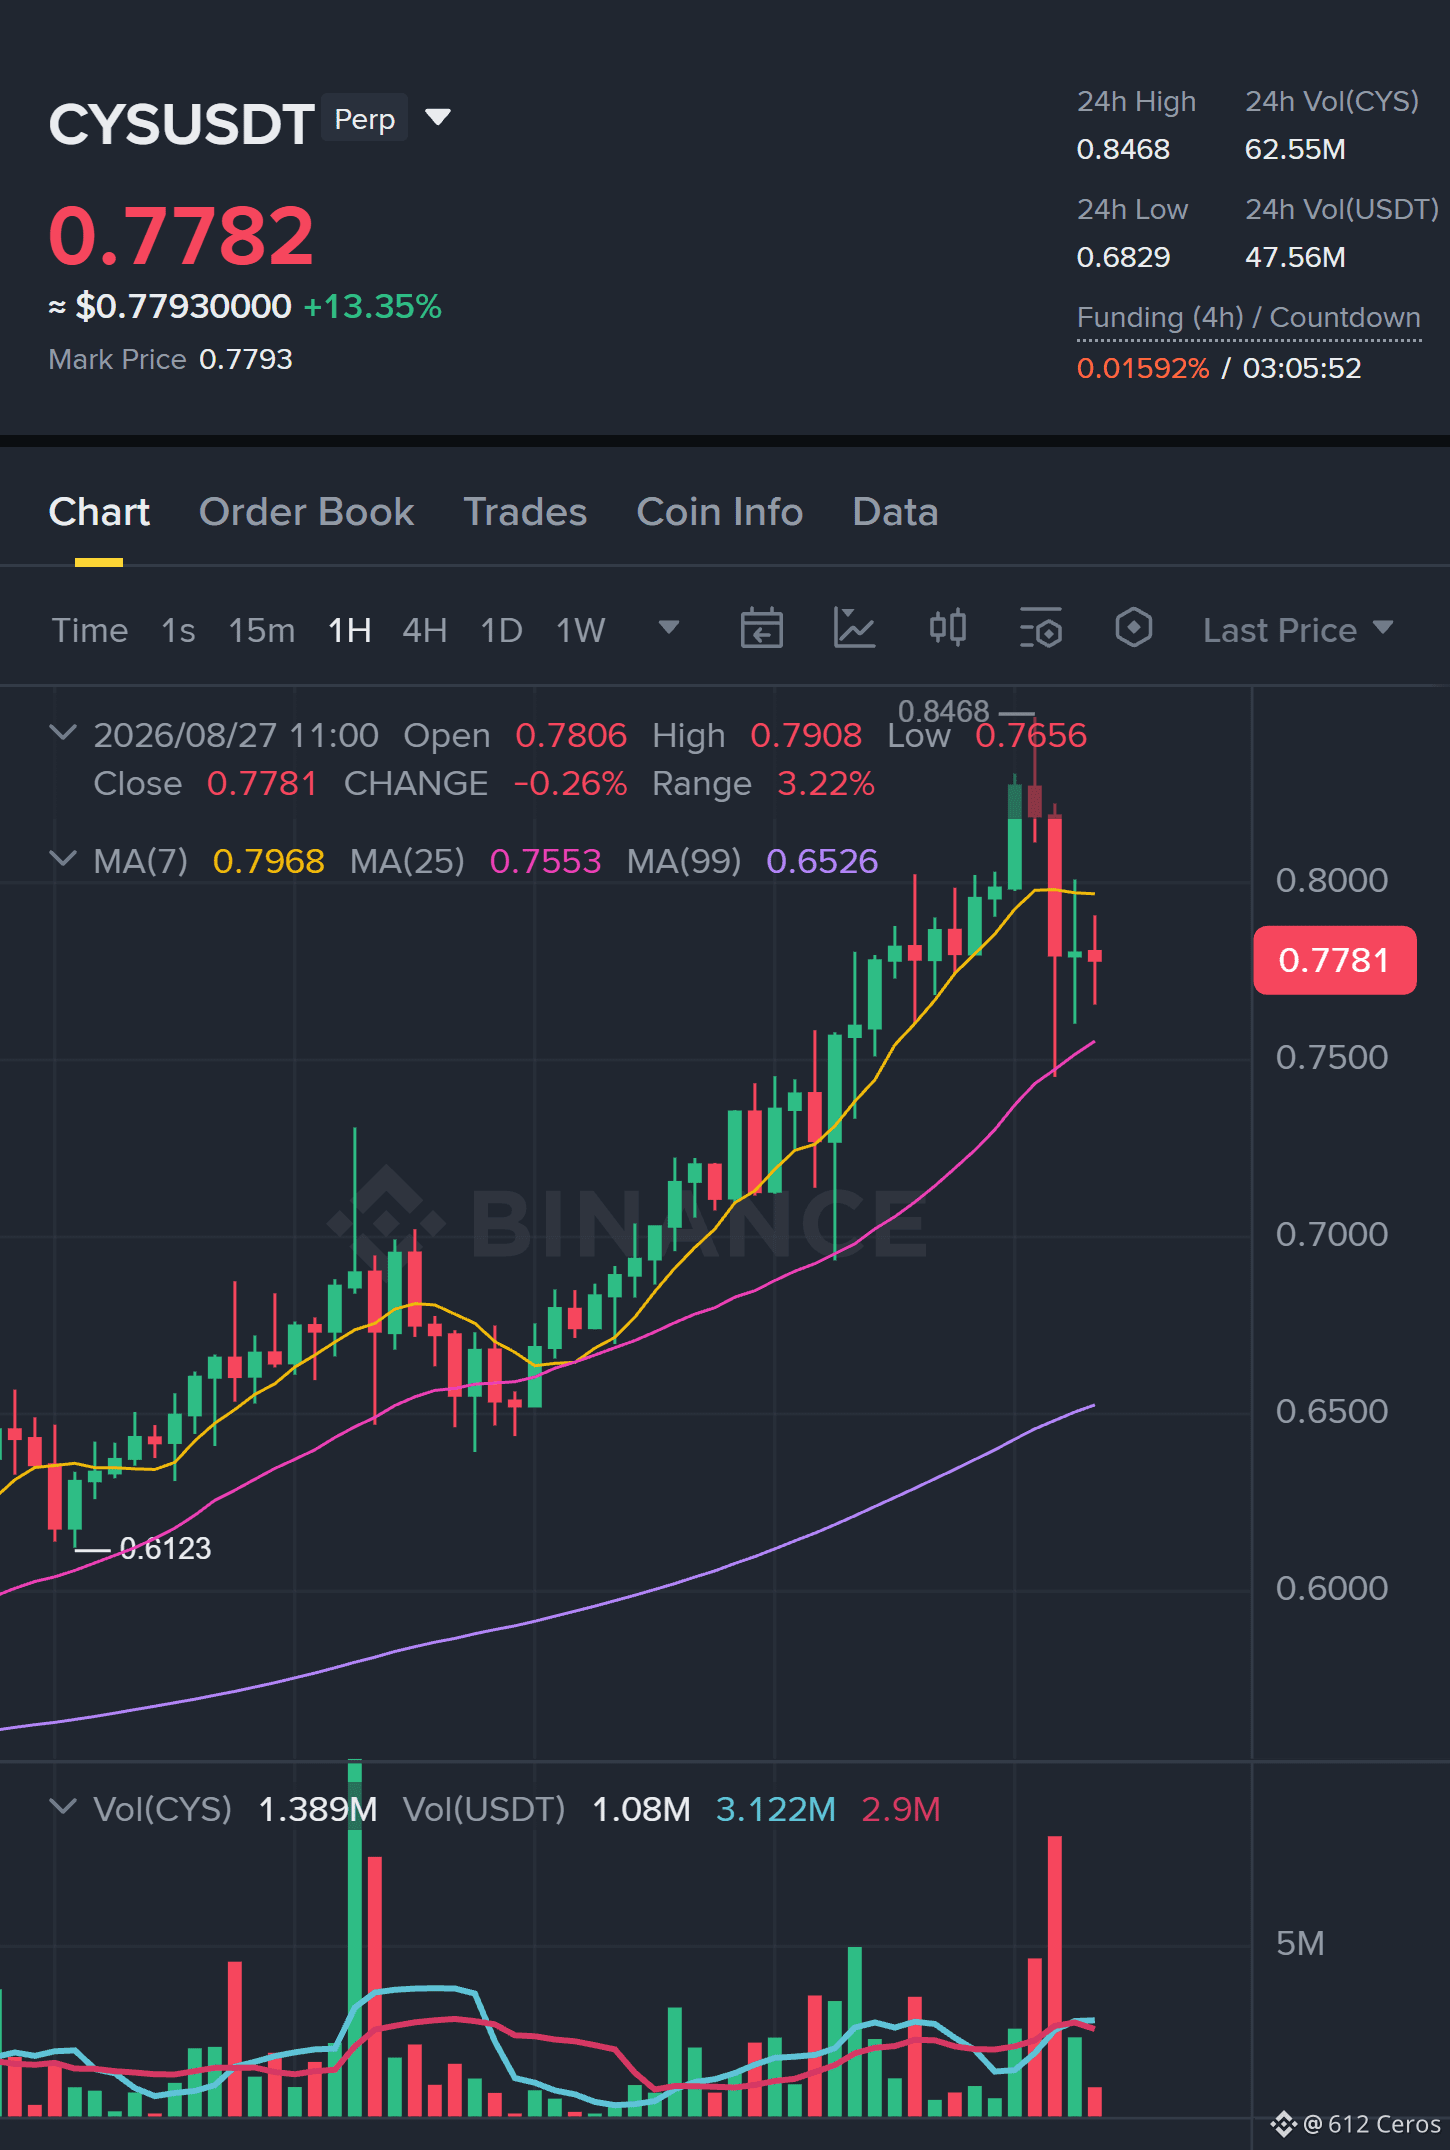
Task: Collapse the OHLC info row chevron
Action: pyautogui.click(x=63, y=734)
